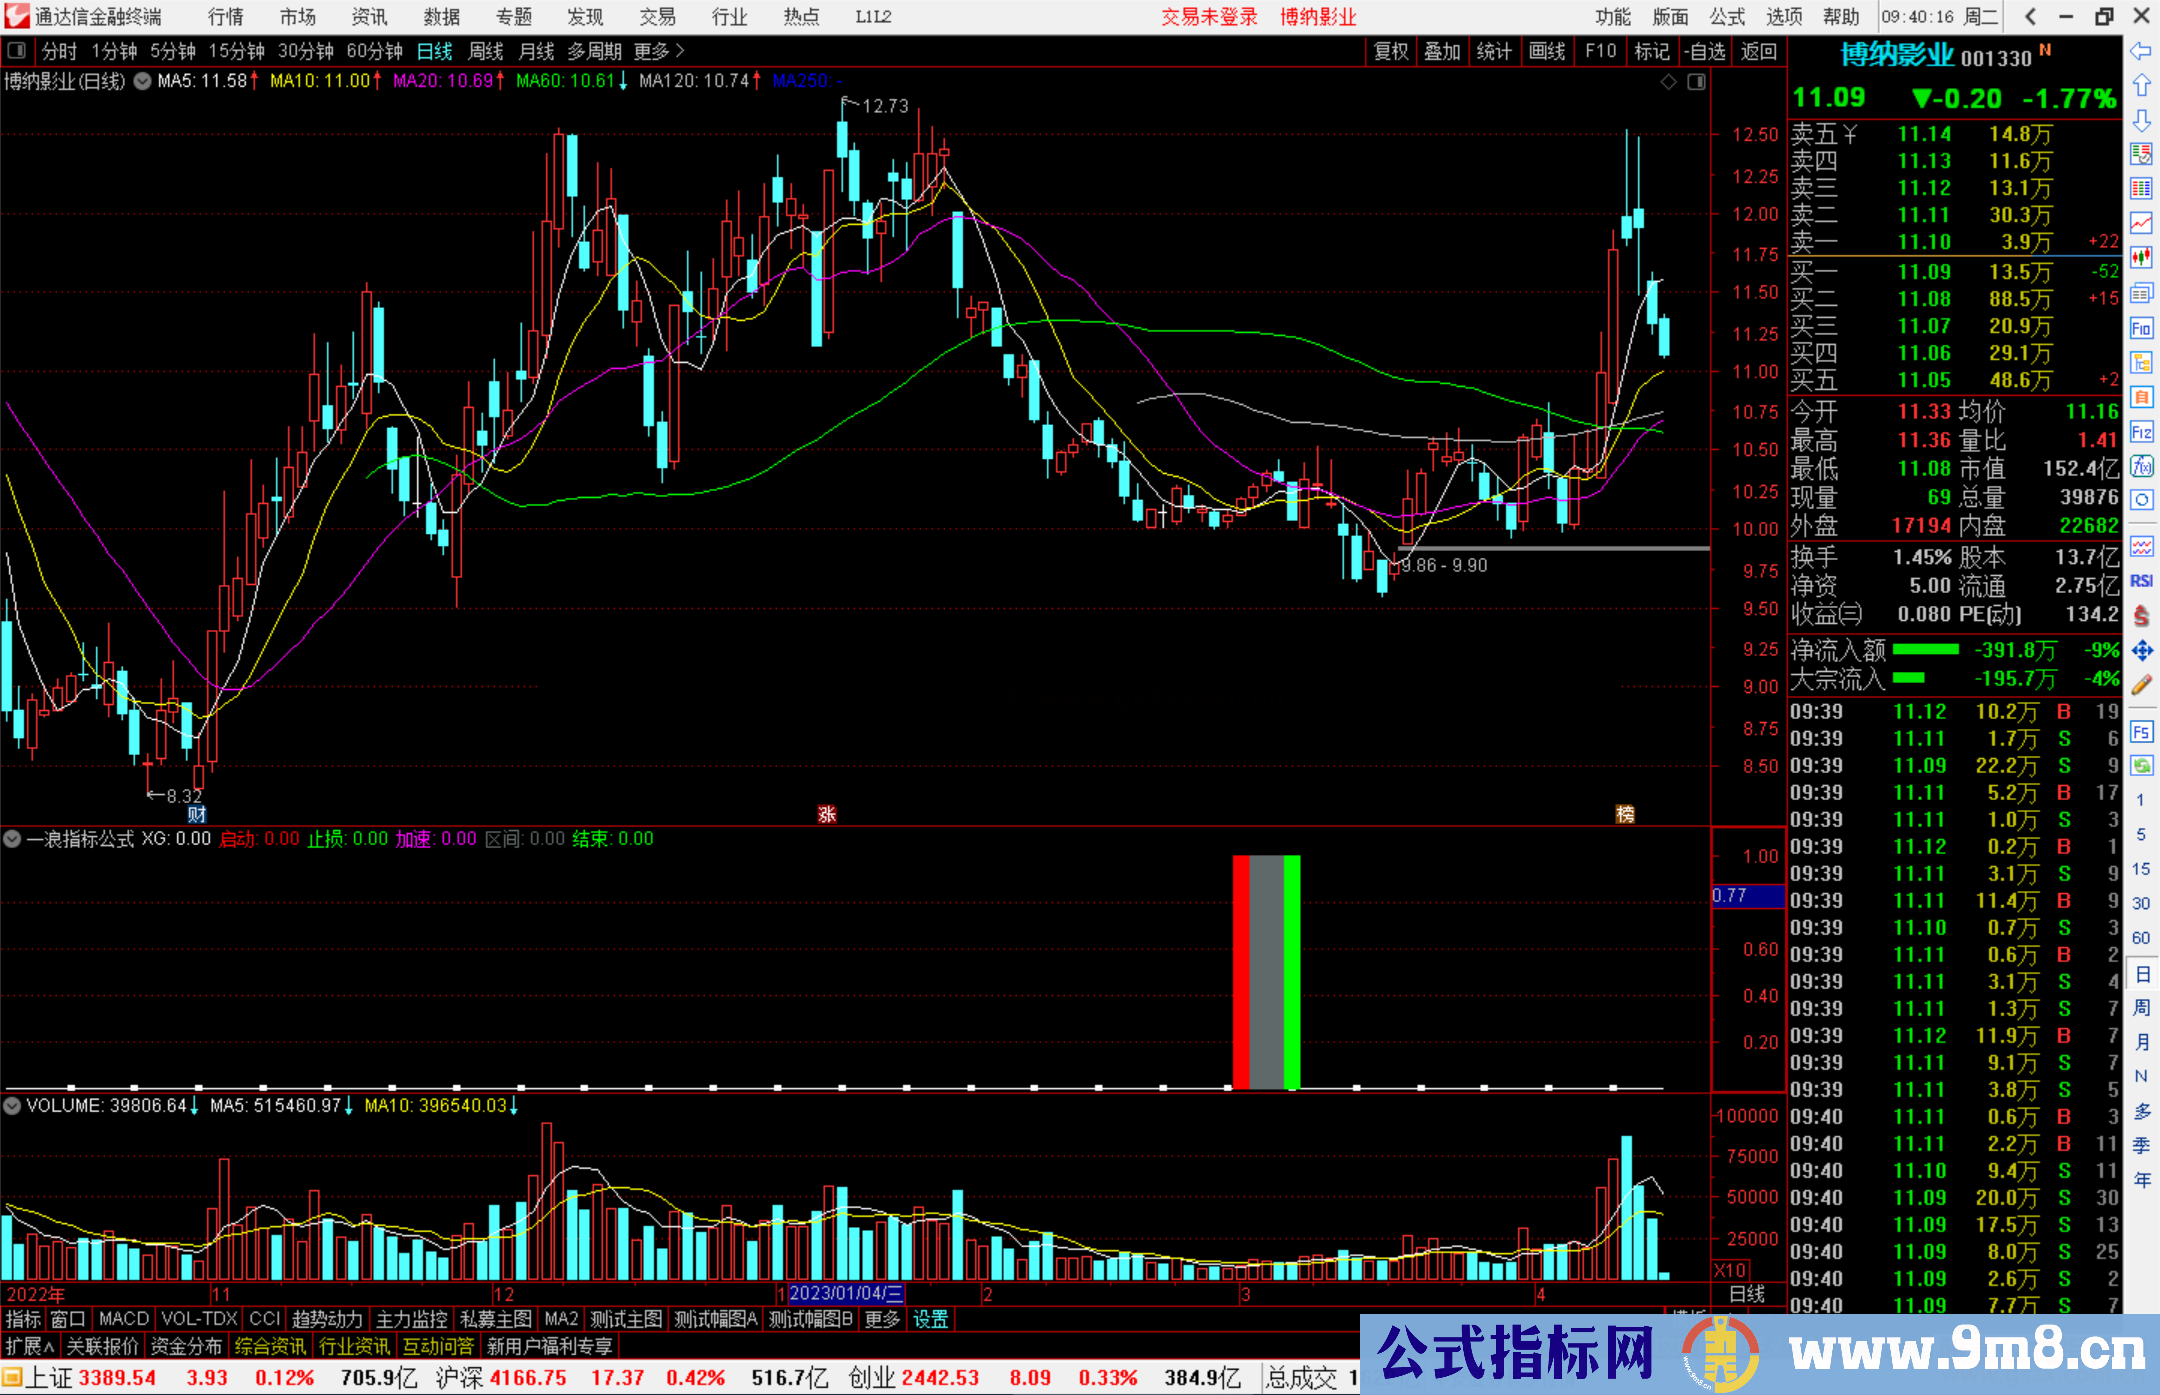Click the green bar in indicator panel
Image resolution: width=2160 pixels, height=1395 pixels.
(x=1291, y=970)
